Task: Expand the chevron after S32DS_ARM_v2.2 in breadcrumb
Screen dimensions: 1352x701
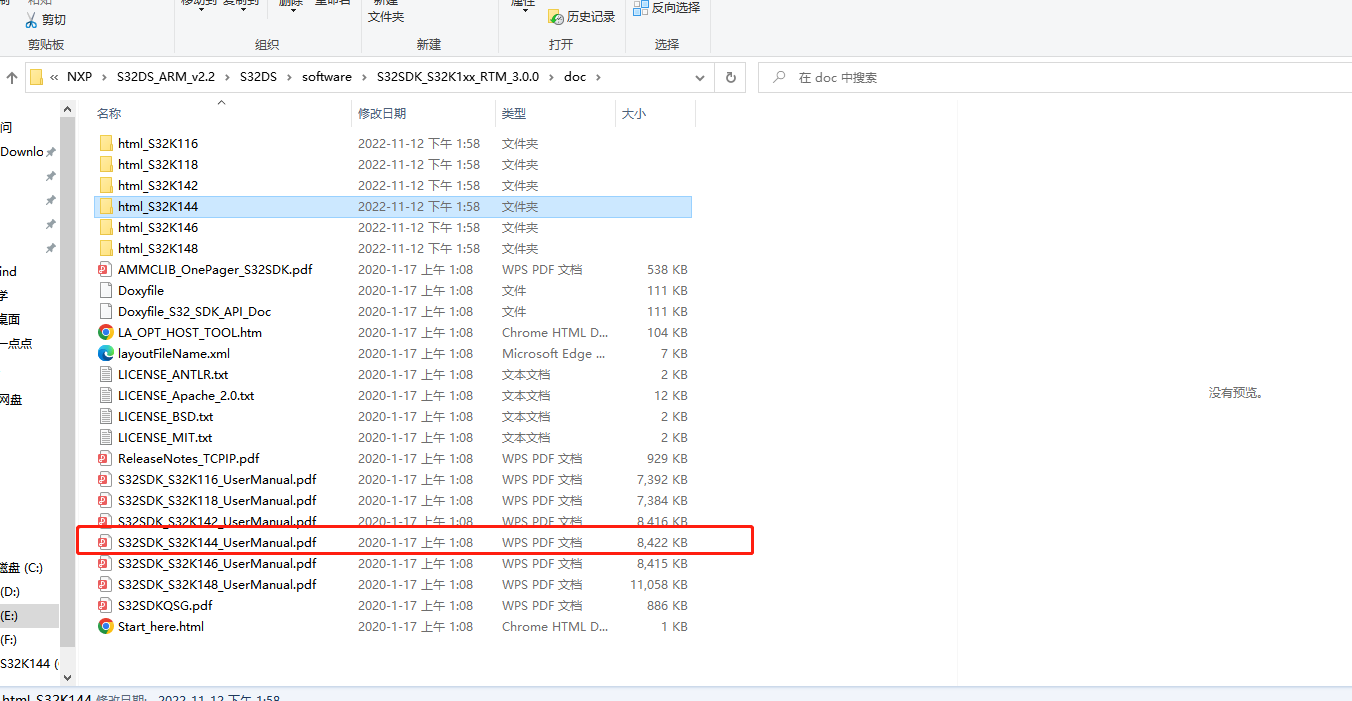Action: 228,77
